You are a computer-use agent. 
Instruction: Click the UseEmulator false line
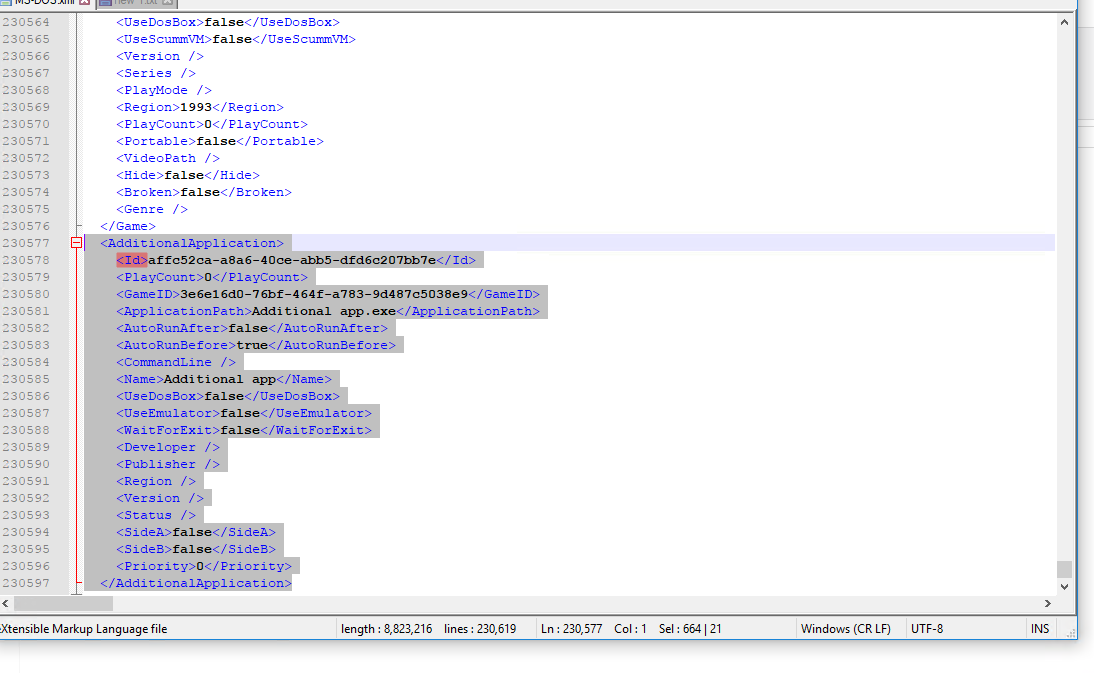click(244, 413)
